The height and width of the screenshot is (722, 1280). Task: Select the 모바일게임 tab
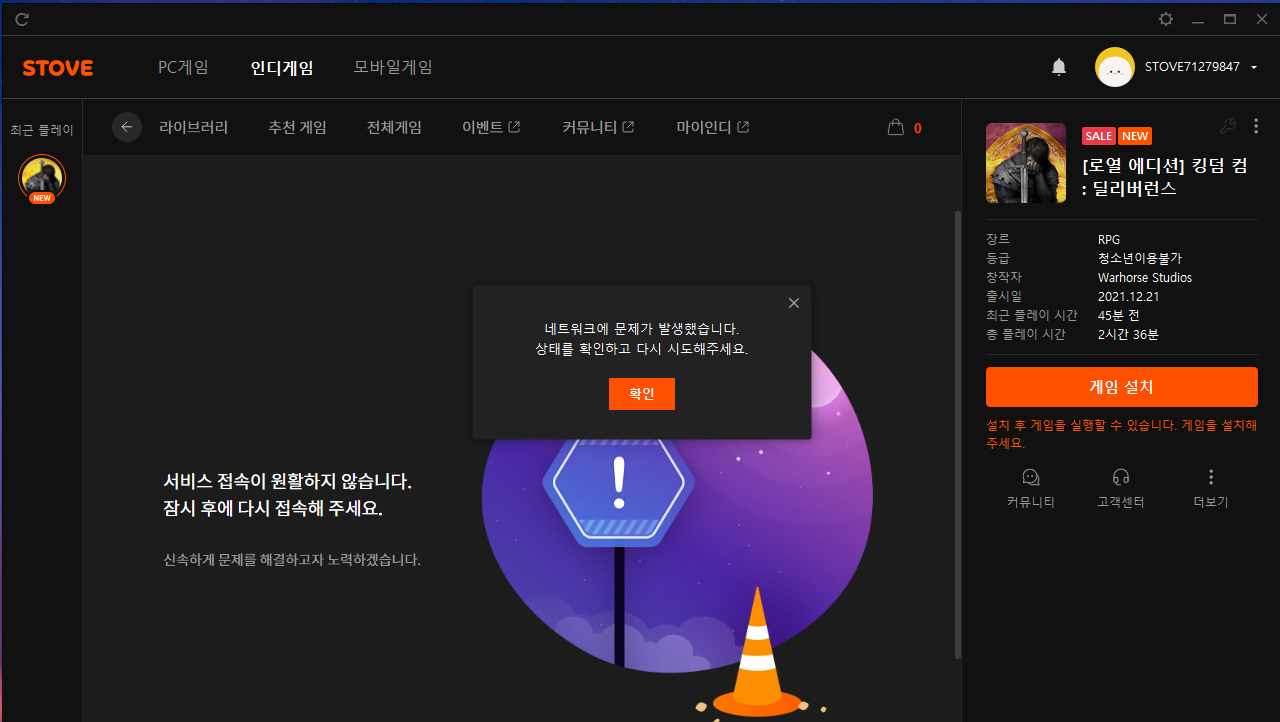click(393, 67)
